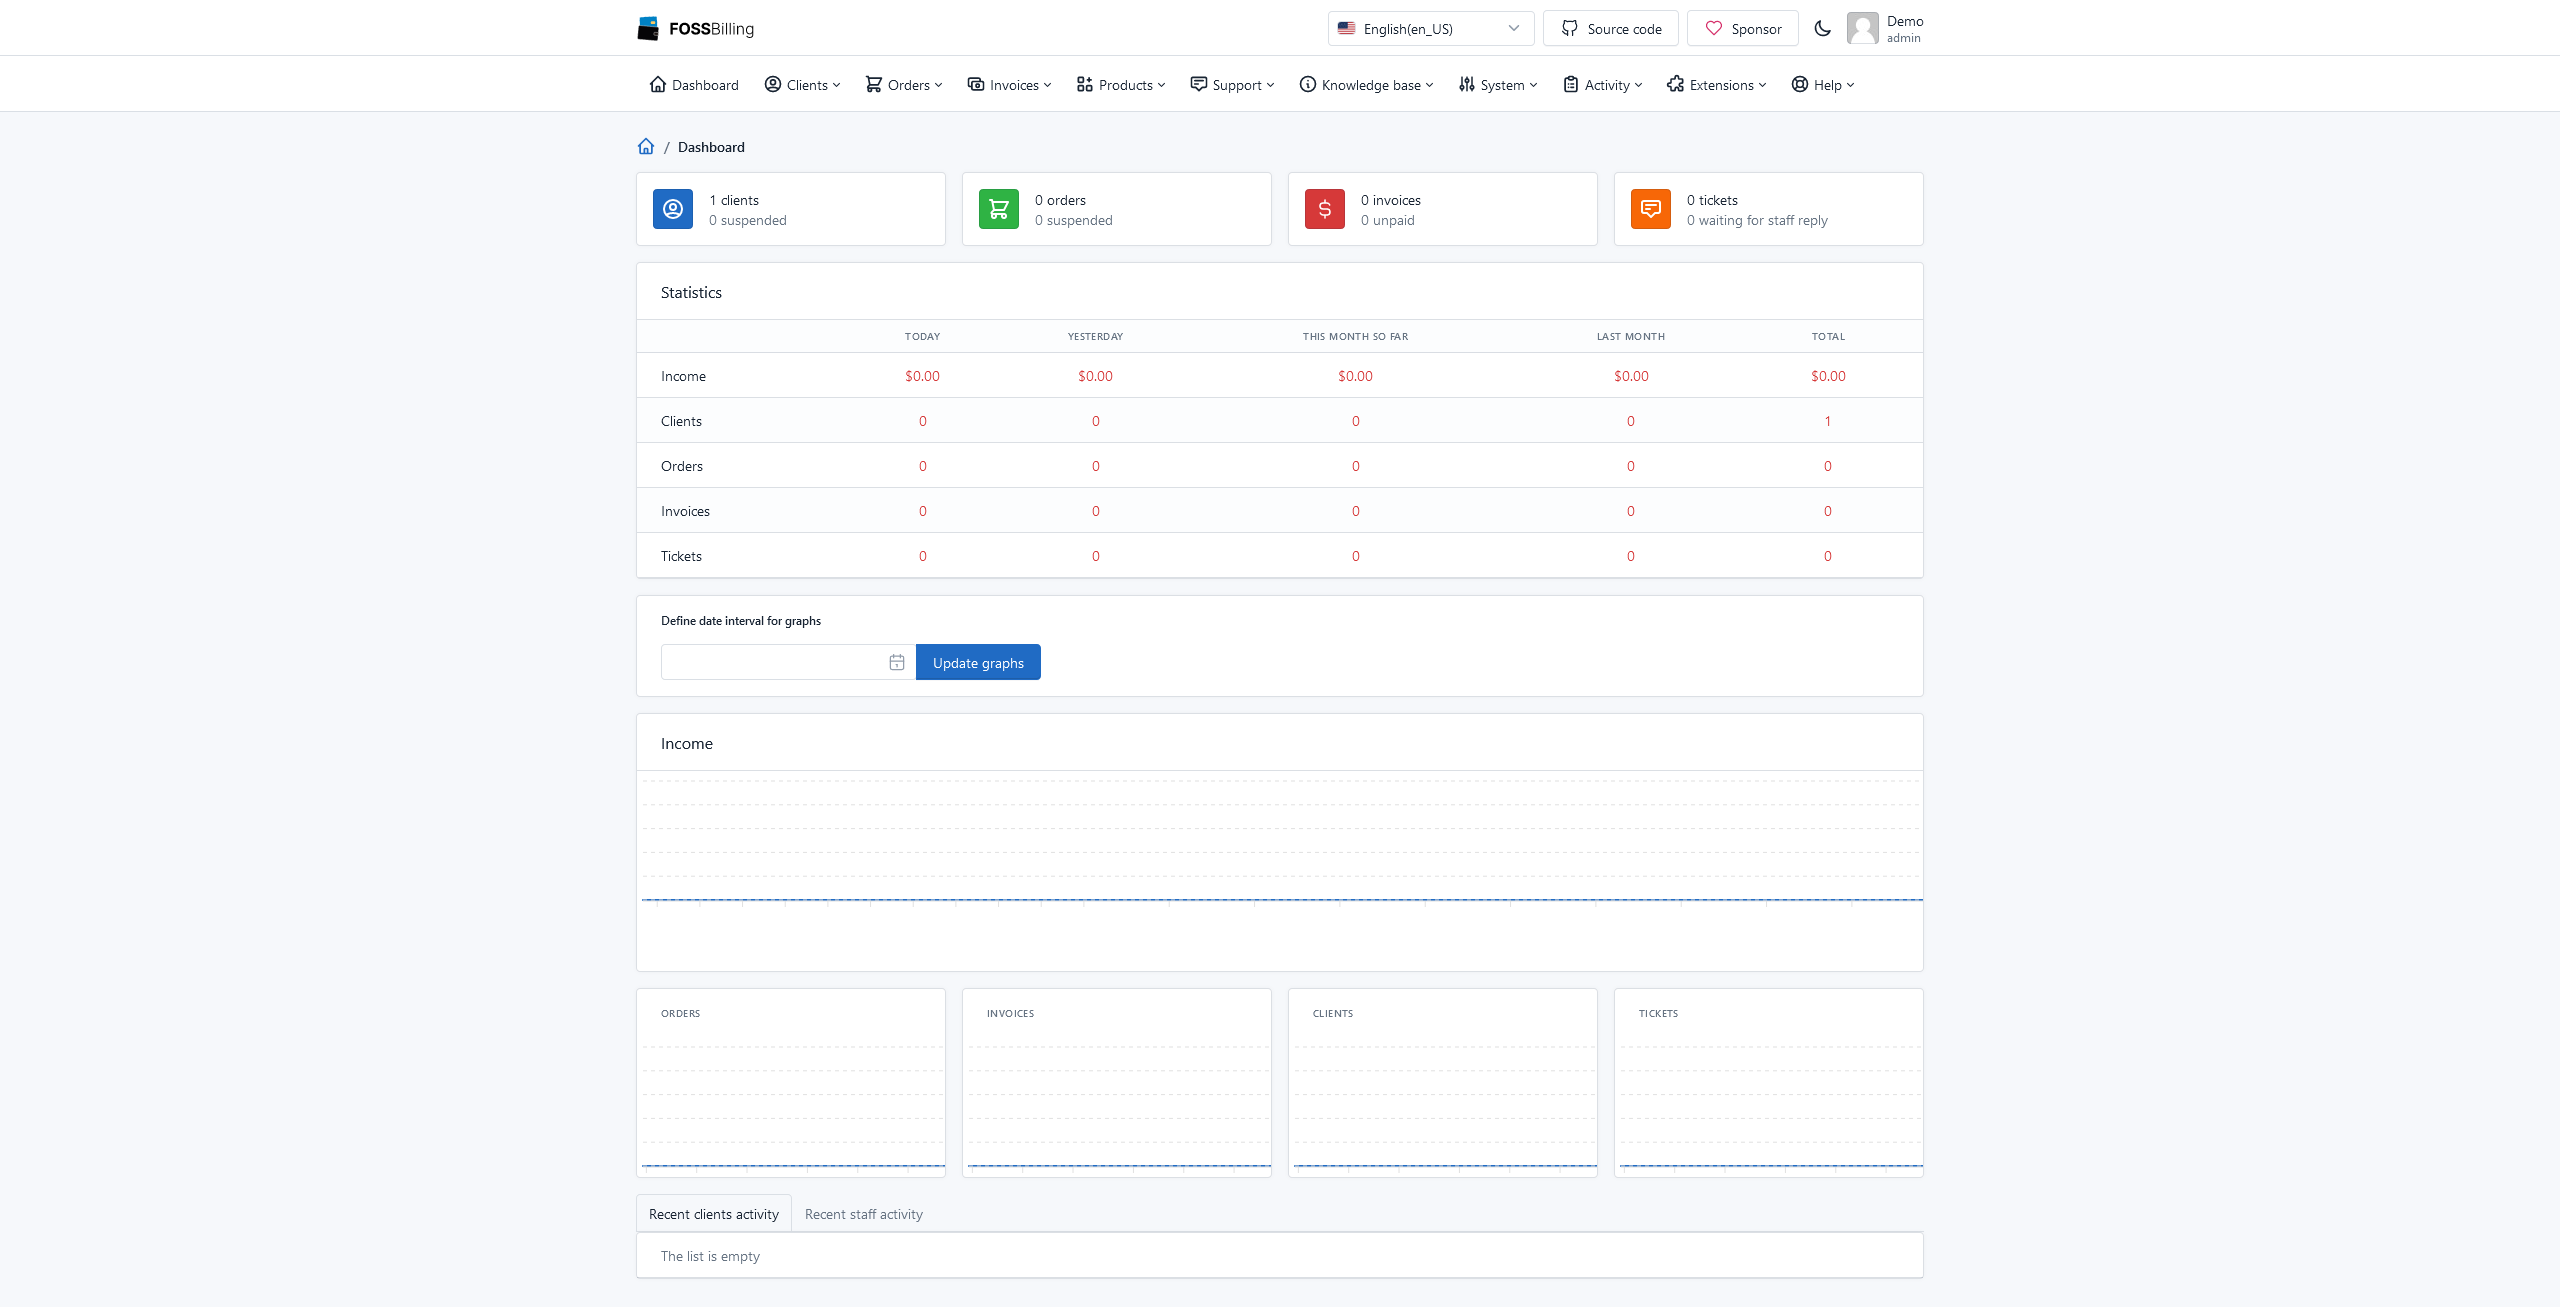
Task: Click the red dollar invoices icon
Action: (x=1324, y=209)
